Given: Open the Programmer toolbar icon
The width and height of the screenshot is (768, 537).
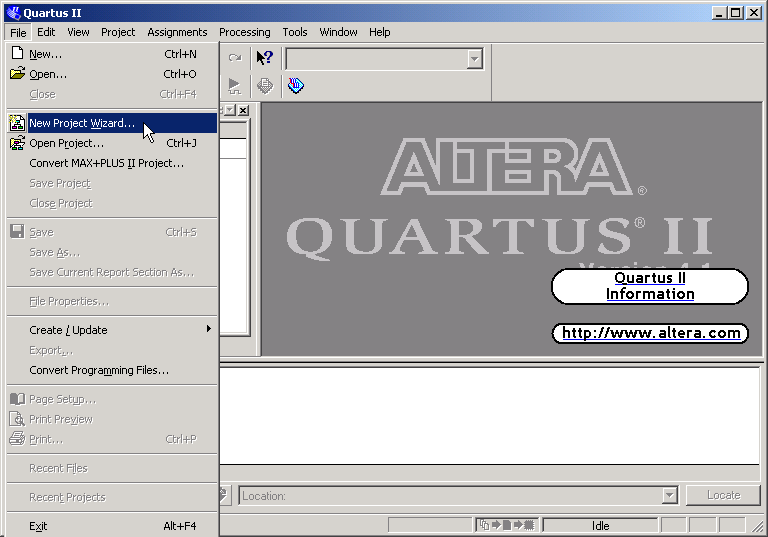Looking at the screenshot, I should coord(296,86).
